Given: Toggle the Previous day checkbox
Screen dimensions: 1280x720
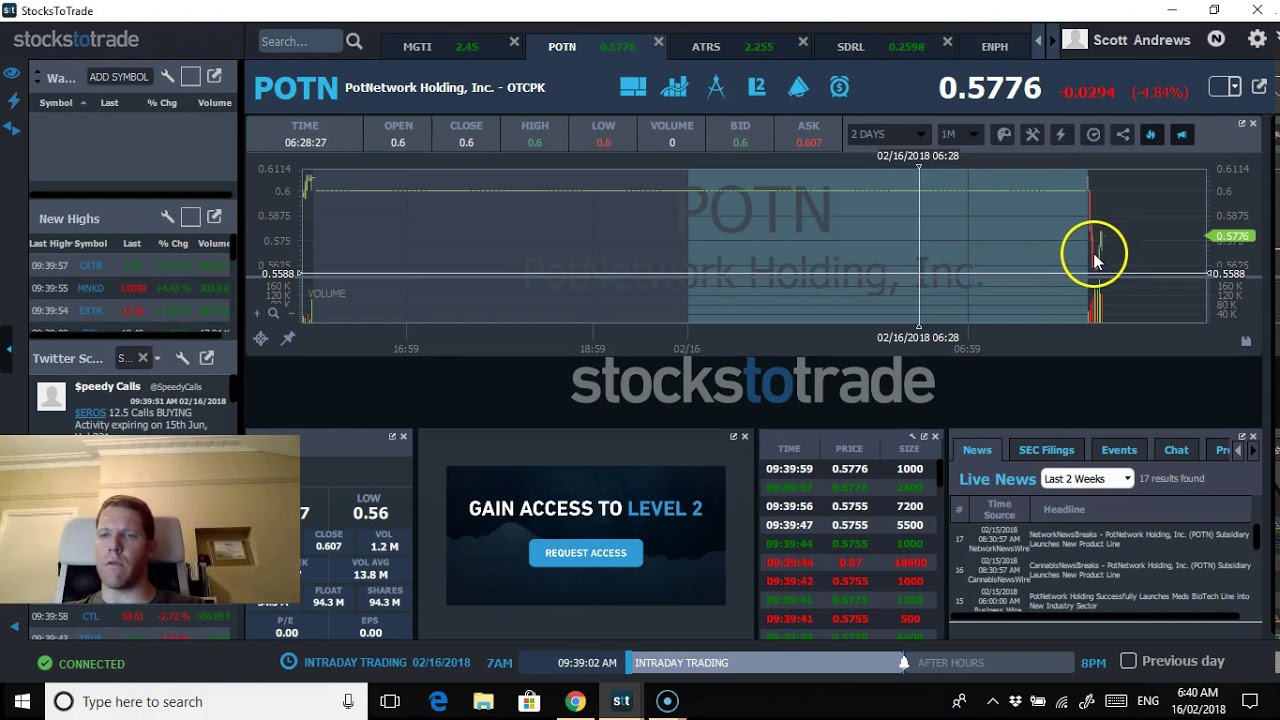Looking at the screenshot, I should pos(1128,661).
